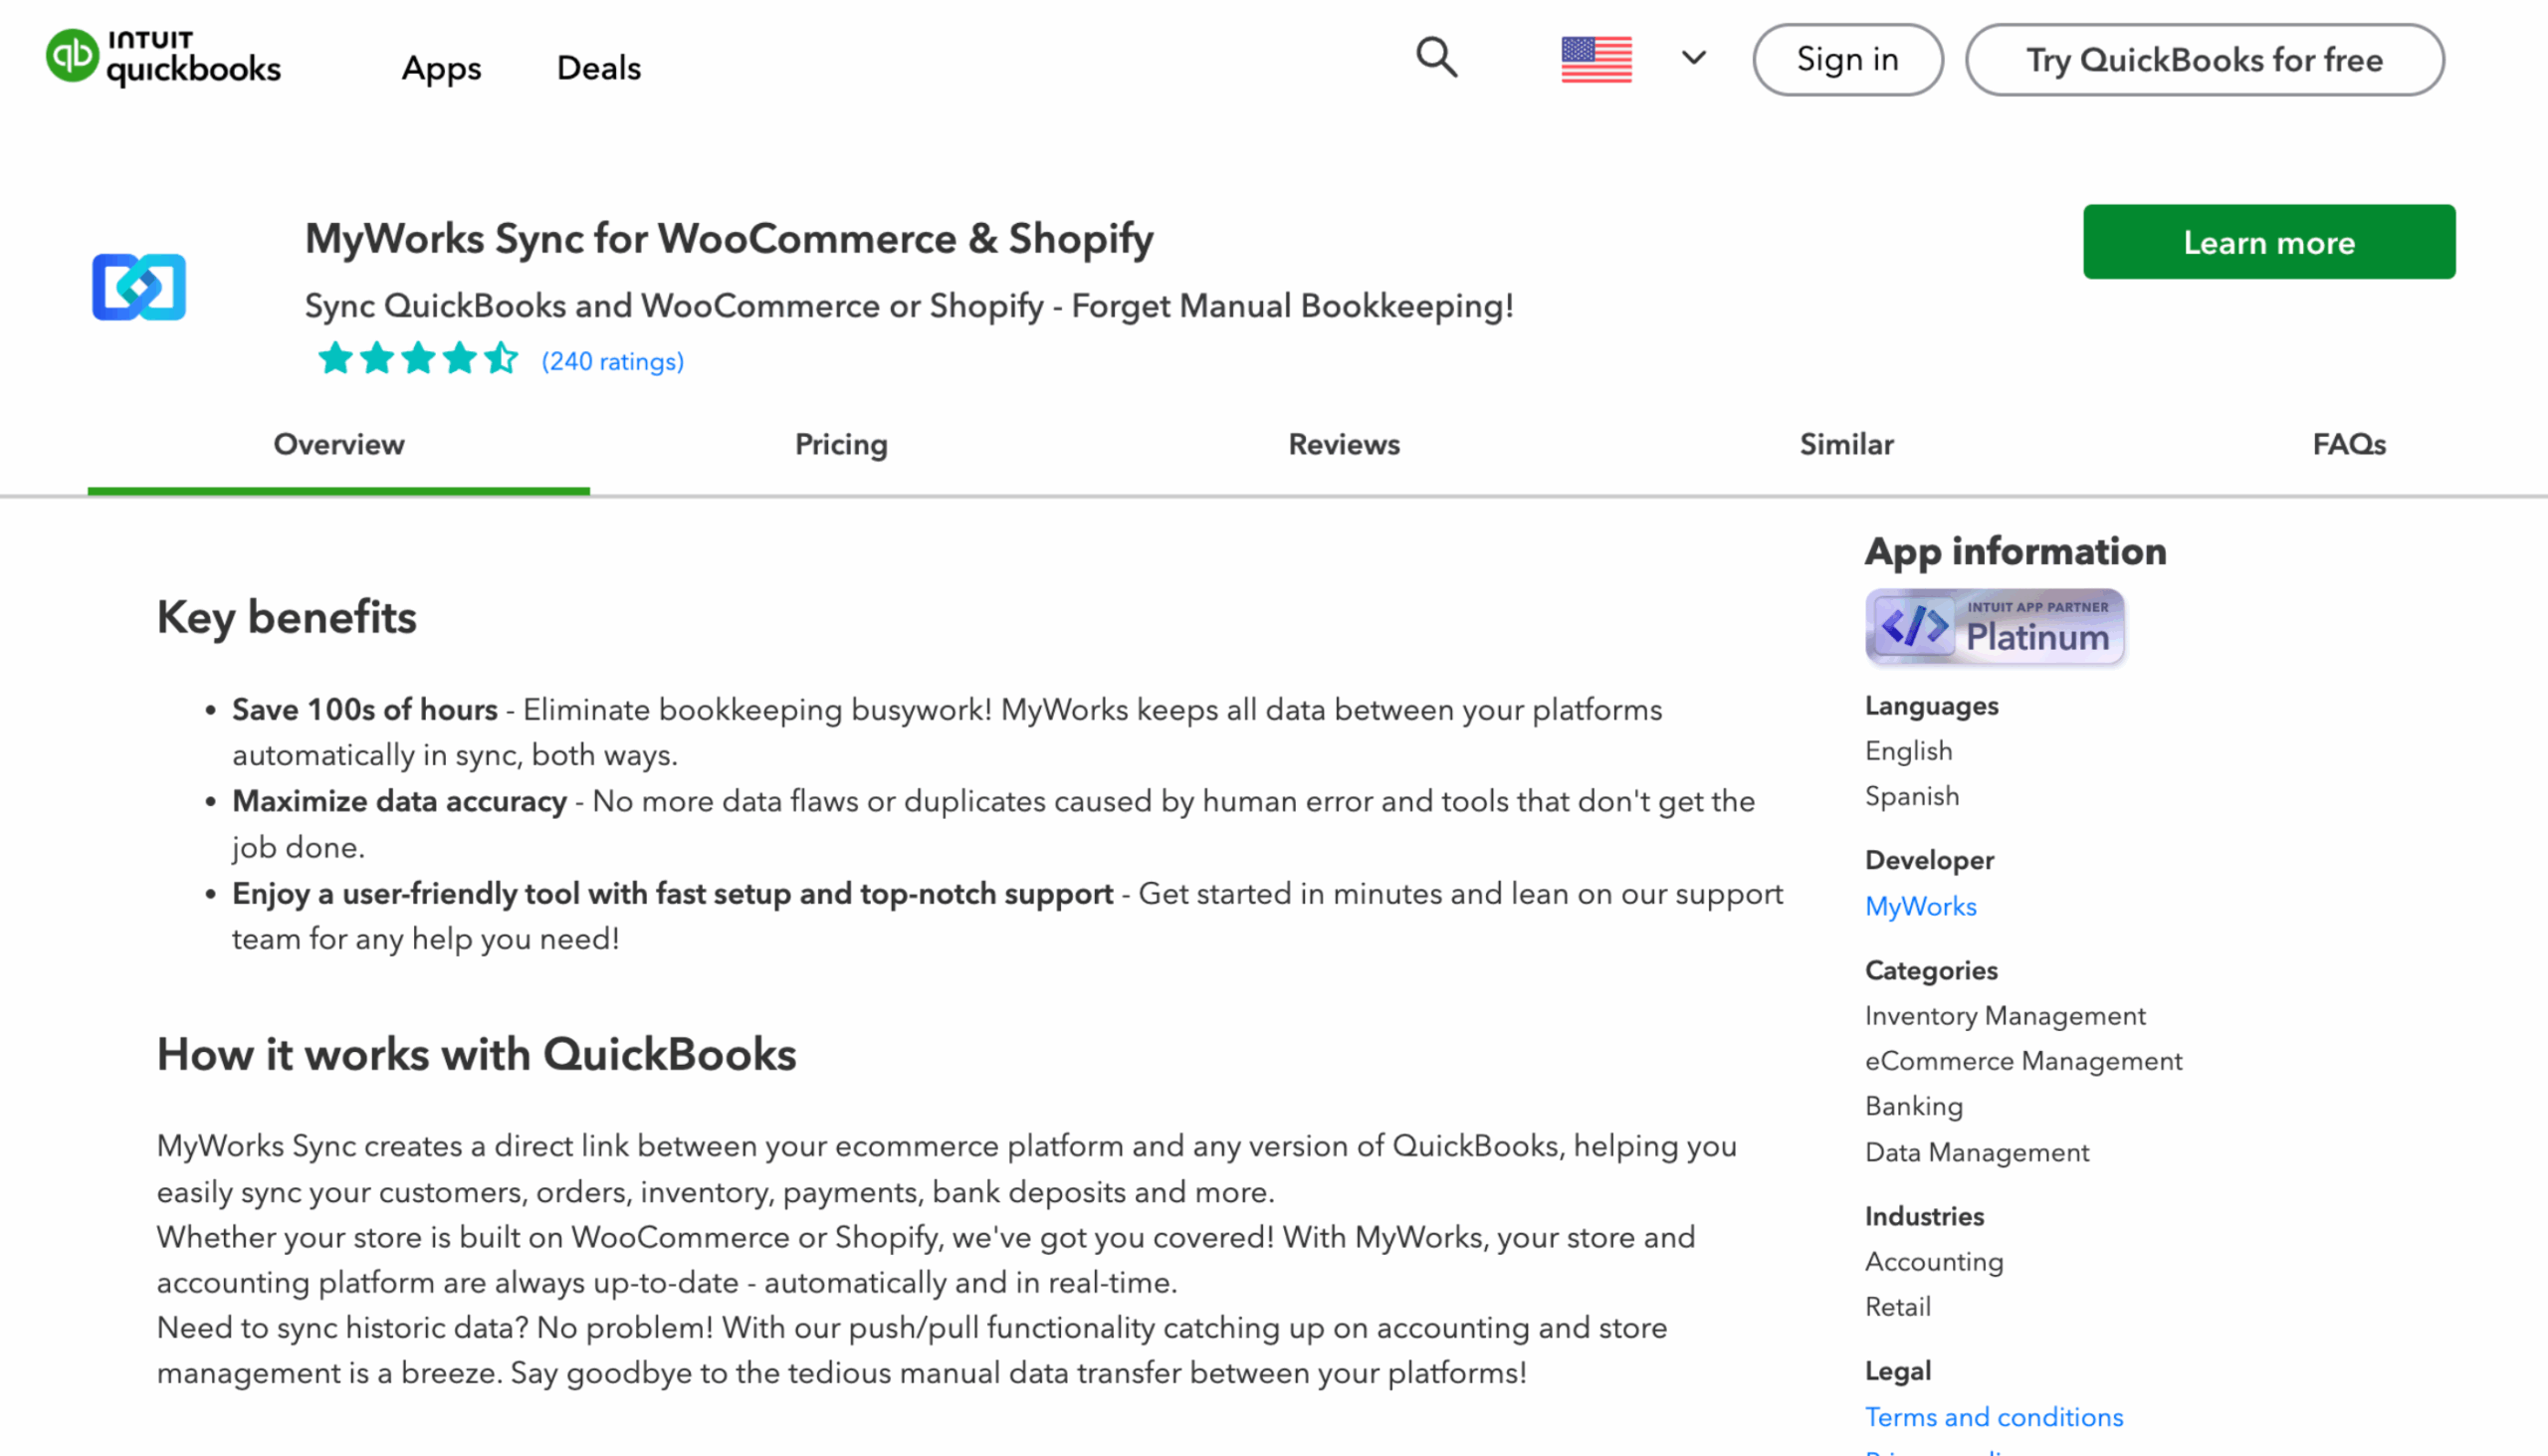The height and width of the screenshot is (1456, 2548).
Task: Open the Apps menu
Action: click(x=441, y=67)
